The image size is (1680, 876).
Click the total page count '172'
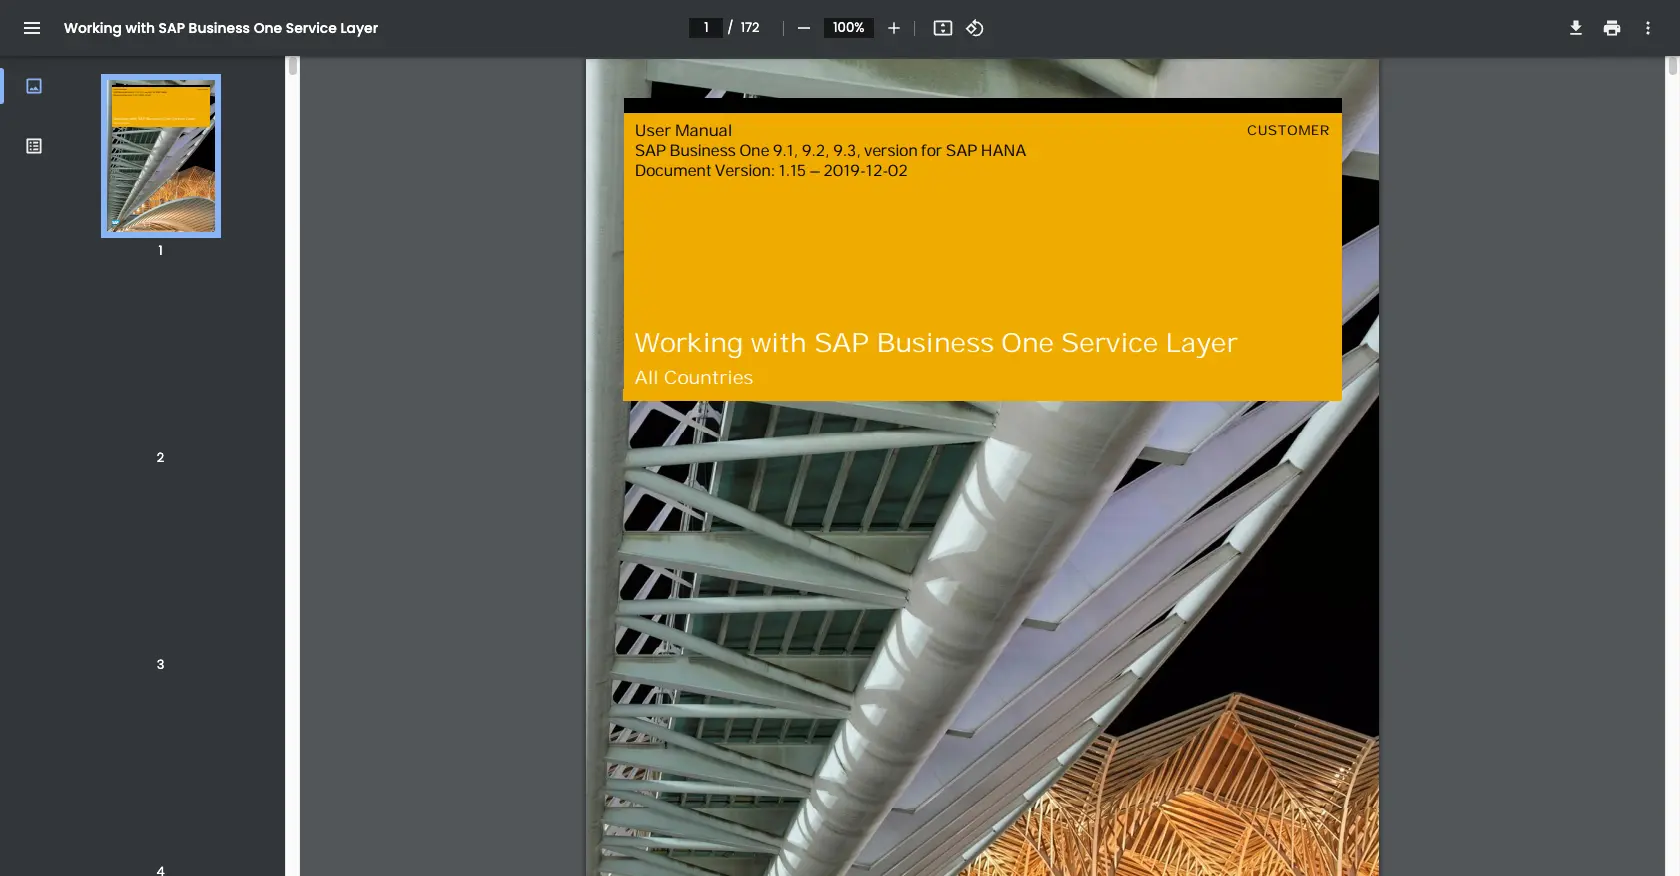[750, 28]
